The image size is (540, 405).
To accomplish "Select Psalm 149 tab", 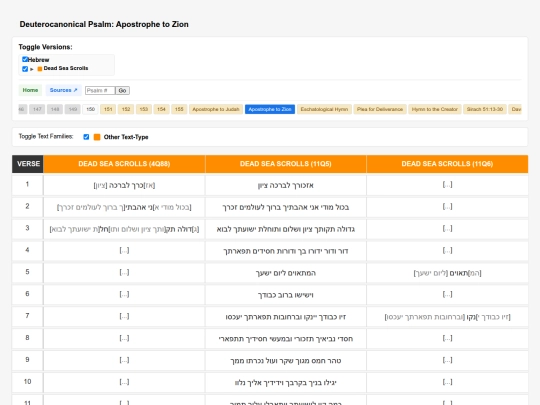I will coord(73,109).
